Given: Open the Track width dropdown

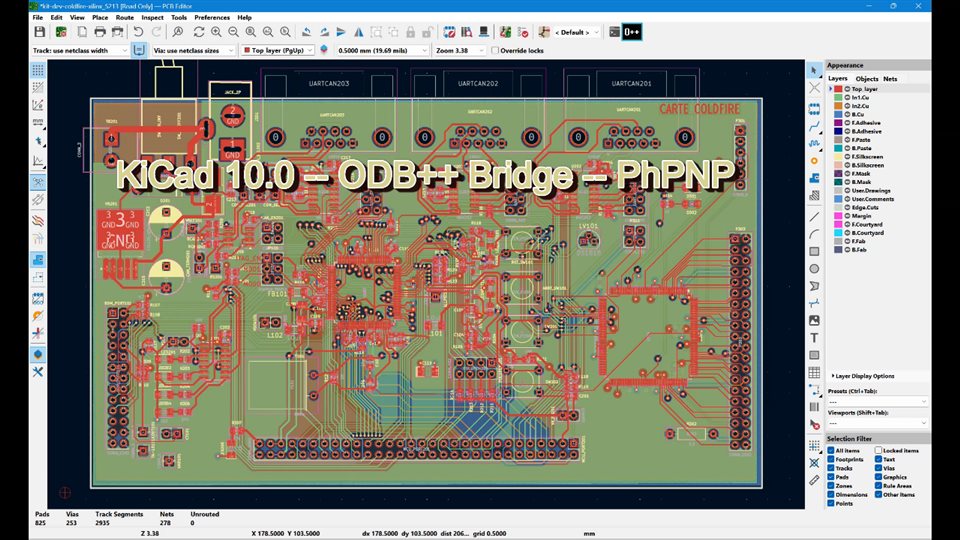Looking at the screenshot, I should [x=80, y=50].
